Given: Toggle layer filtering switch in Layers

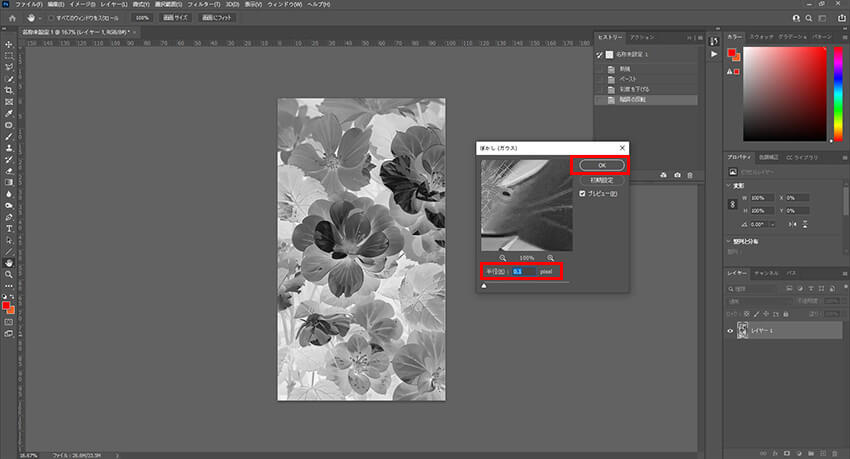Looking at the screenshot, I should (x=845, y=287).
